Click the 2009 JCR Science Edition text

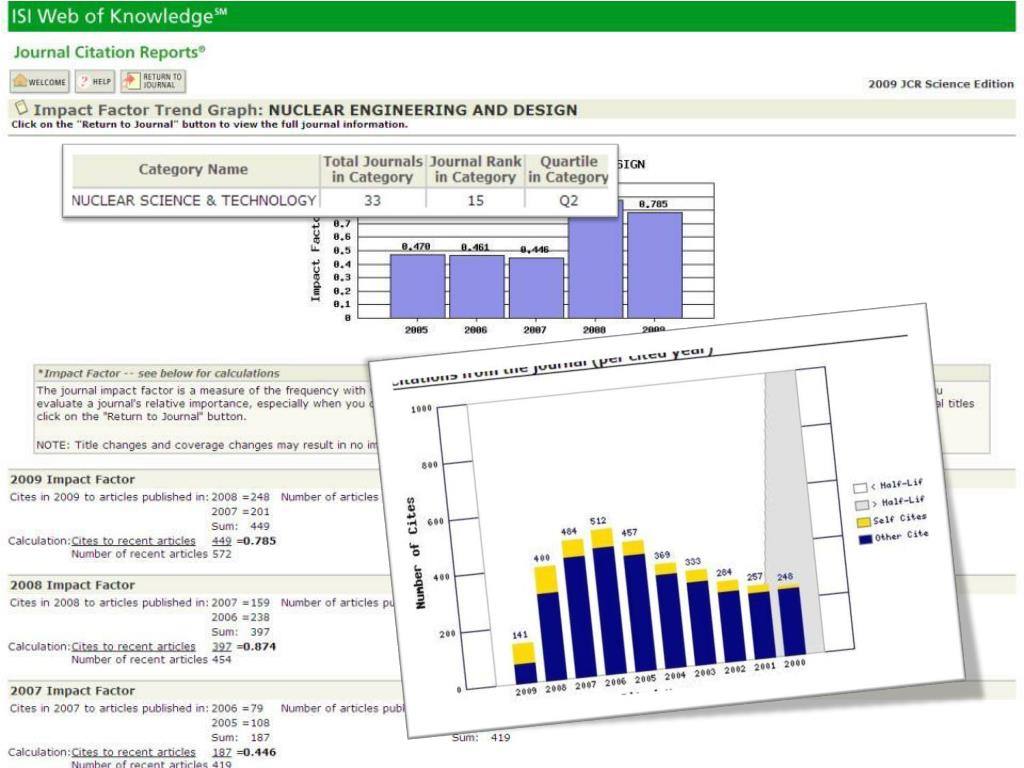pyautogui.click(x=940, y=84)
